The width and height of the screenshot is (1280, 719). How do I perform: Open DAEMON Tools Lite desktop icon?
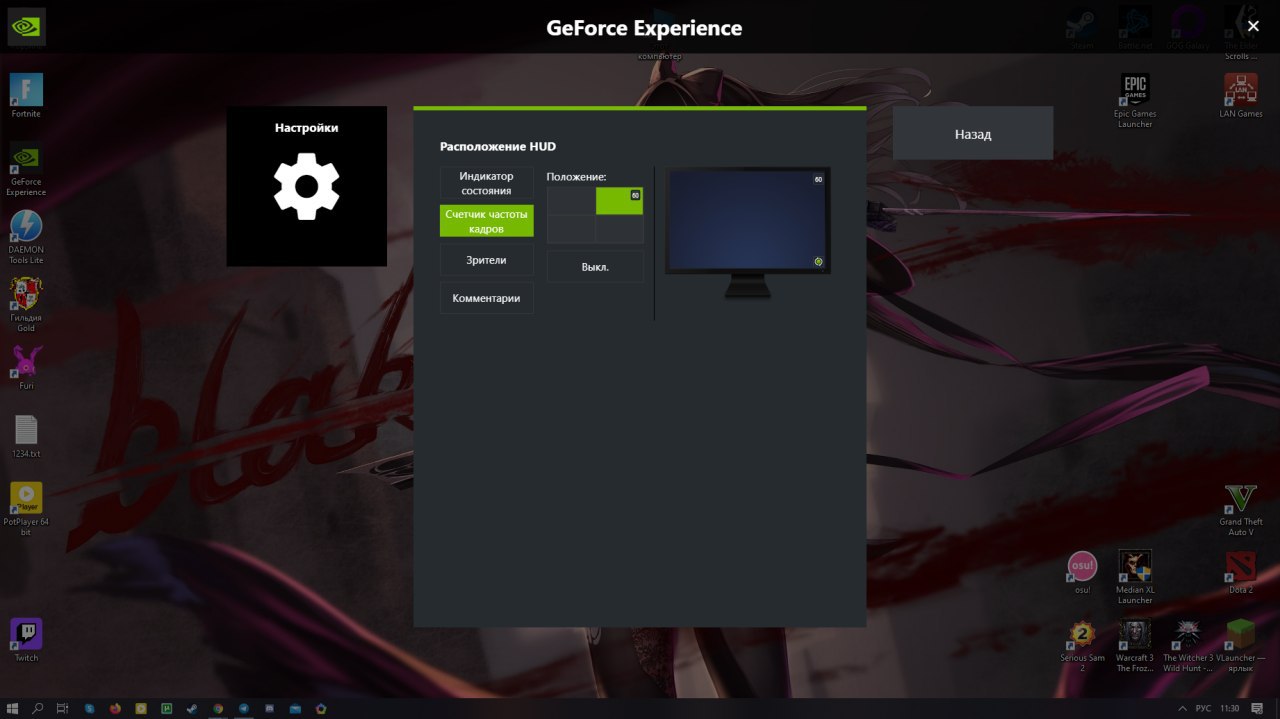(26, 237)
